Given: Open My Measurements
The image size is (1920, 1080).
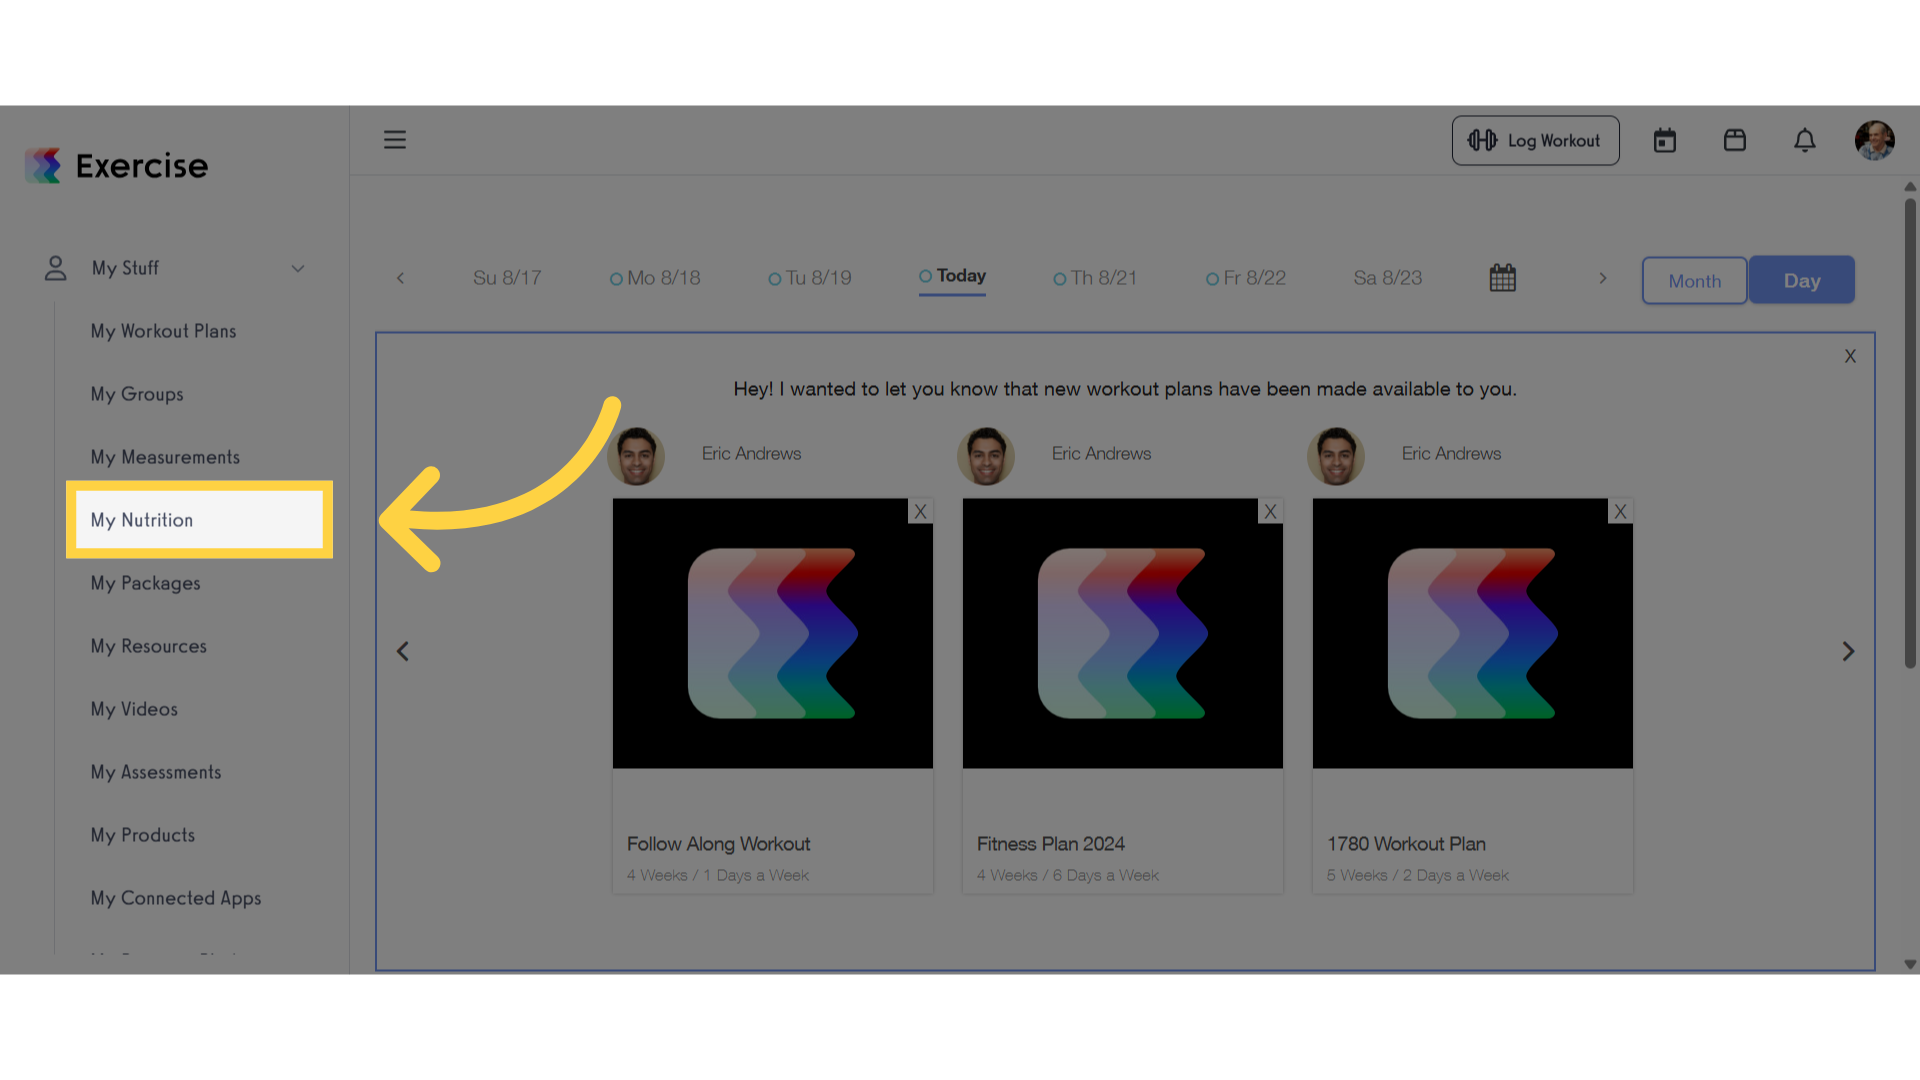Looking at the screenshot, I should (166, 457).
